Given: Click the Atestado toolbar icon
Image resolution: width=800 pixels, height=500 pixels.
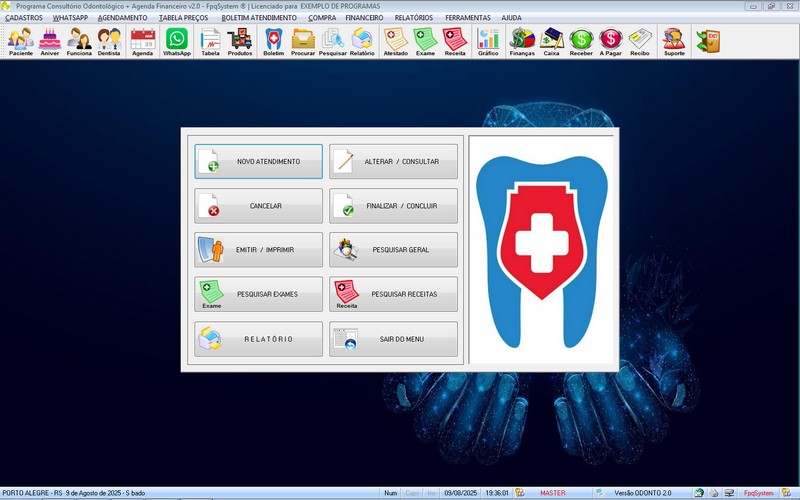Looking at the screenshot, I should click(395, 41).
